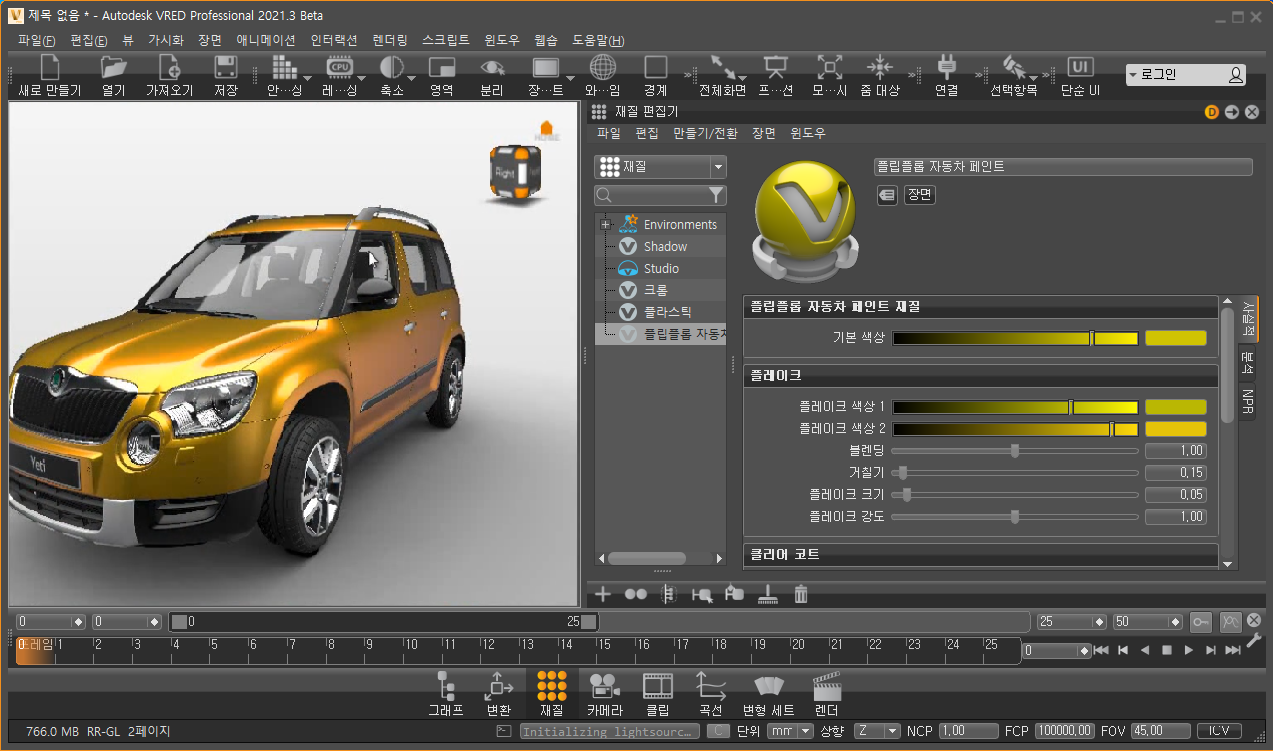Select the Studio environment item
This screenshot has width=1273, height=751.
pos(661,268)
